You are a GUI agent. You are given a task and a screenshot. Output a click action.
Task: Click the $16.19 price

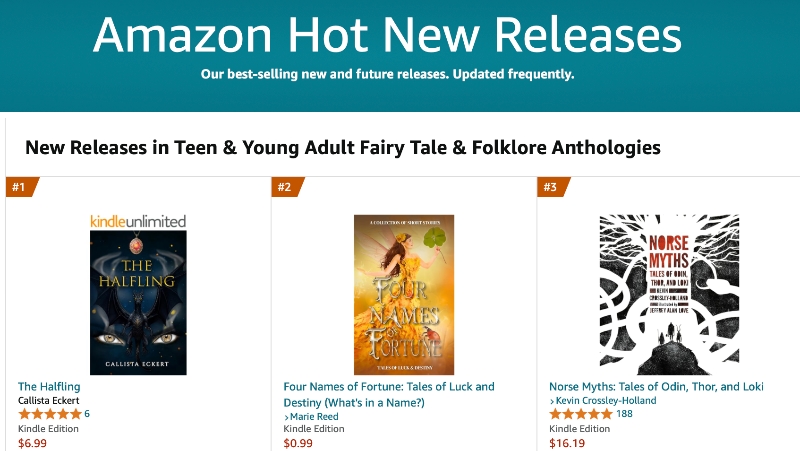coord(567,443)
